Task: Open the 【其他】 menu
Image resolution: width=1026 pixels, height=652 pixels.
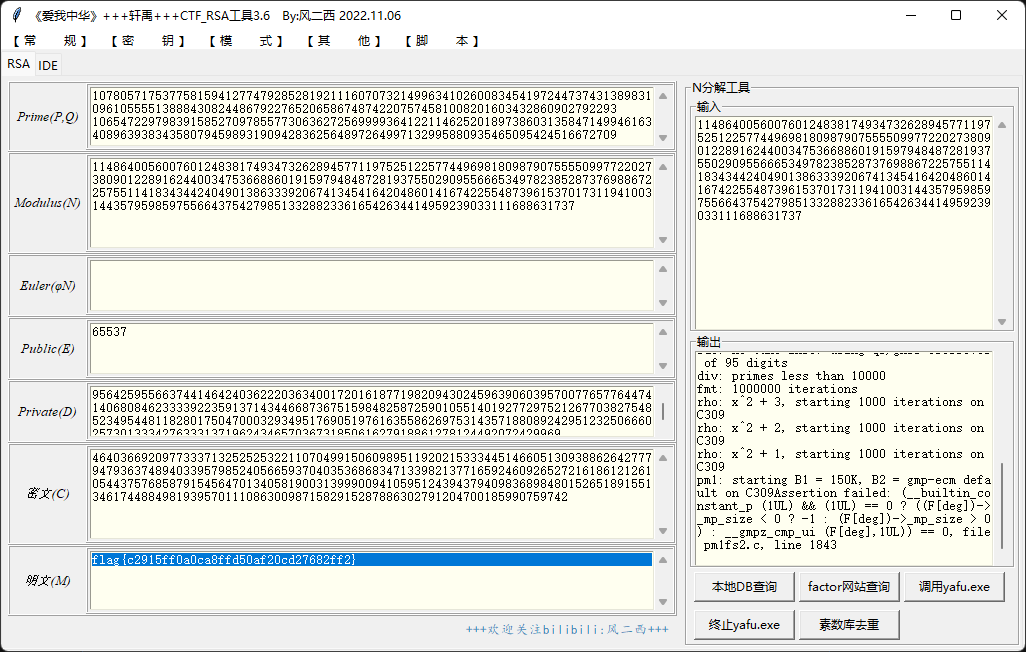Action: pyautogui.click(x=344, y=41)
